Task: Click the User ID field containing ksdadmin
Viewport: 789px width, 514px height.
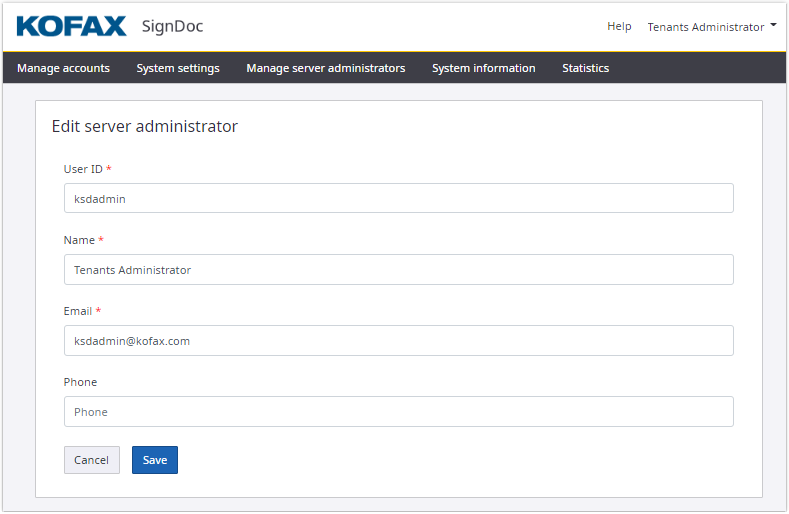Action: click(398, 198)
